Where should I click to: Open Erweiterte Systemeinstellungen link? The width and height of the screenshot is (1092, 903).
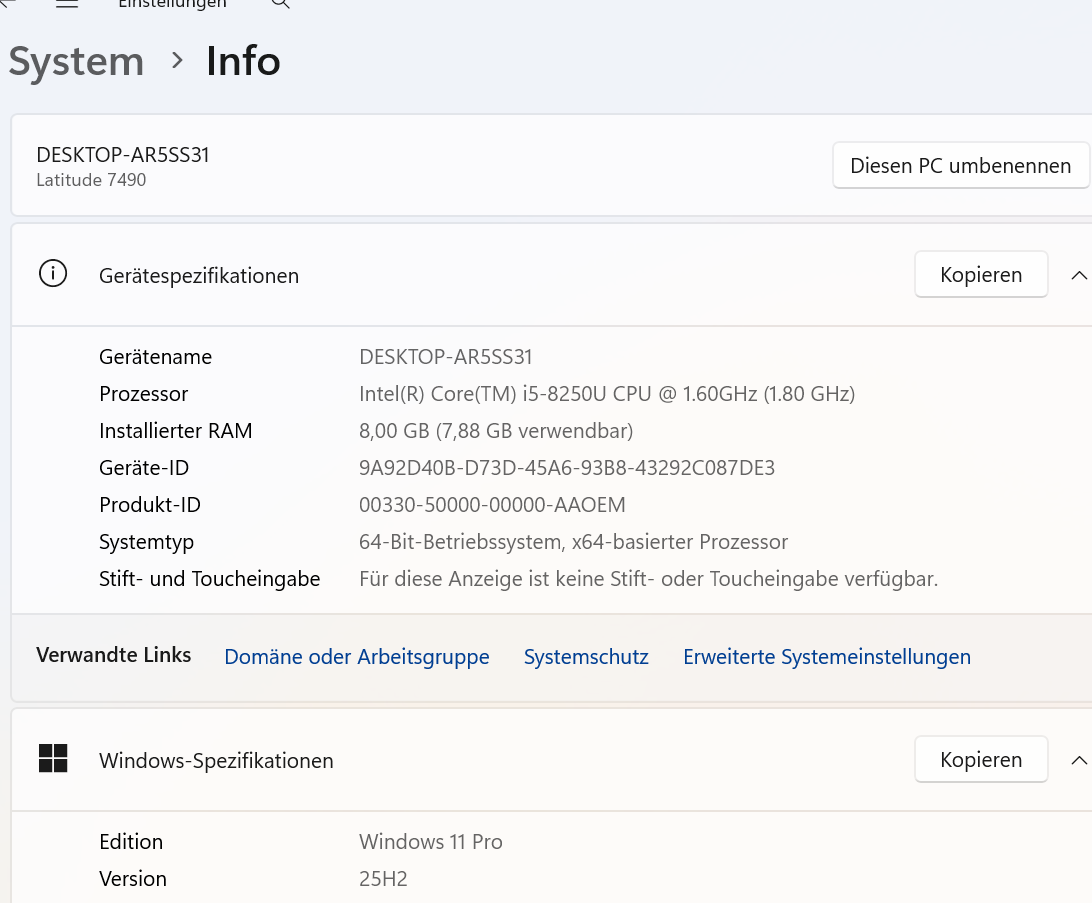[827, 657]
